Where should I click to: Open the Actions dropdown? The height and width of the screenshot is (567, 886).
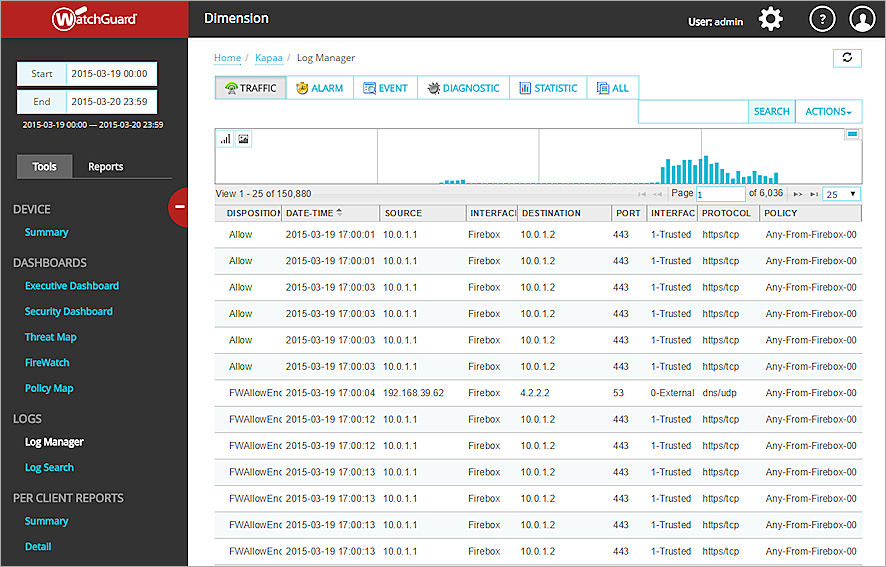(828, 112)
